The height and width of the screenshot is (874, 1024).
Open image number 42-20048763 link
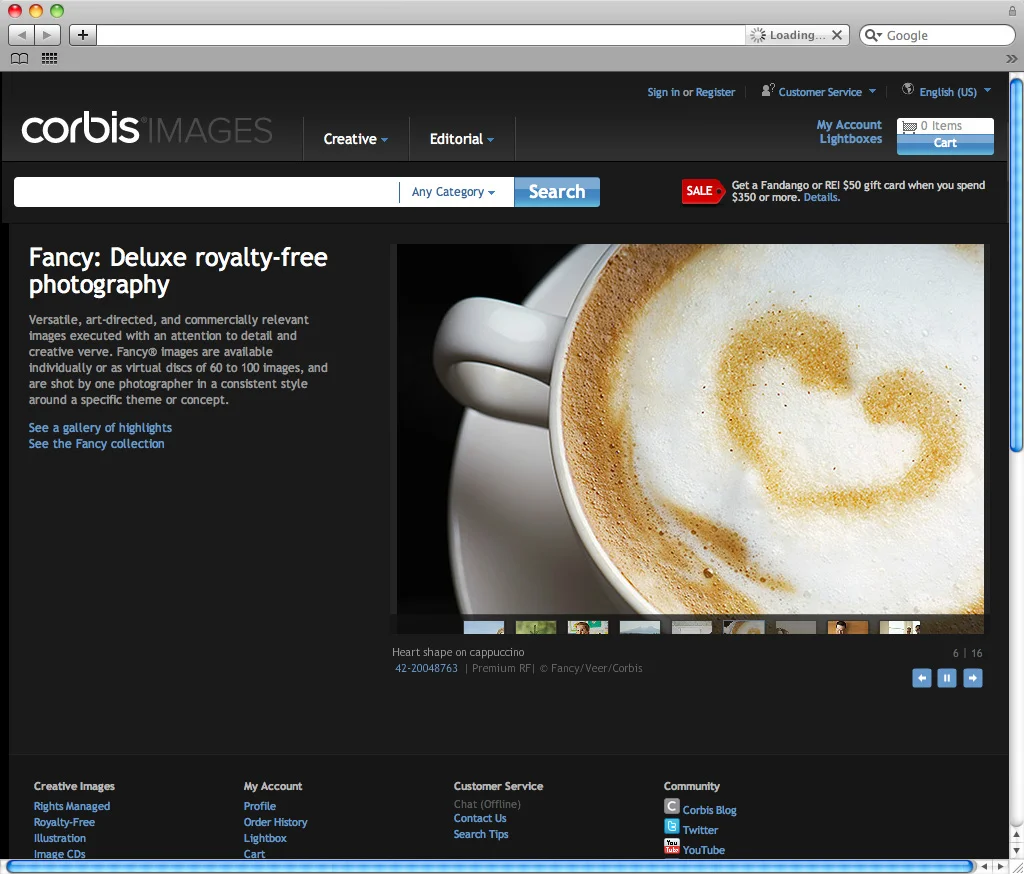coord(426,668)
